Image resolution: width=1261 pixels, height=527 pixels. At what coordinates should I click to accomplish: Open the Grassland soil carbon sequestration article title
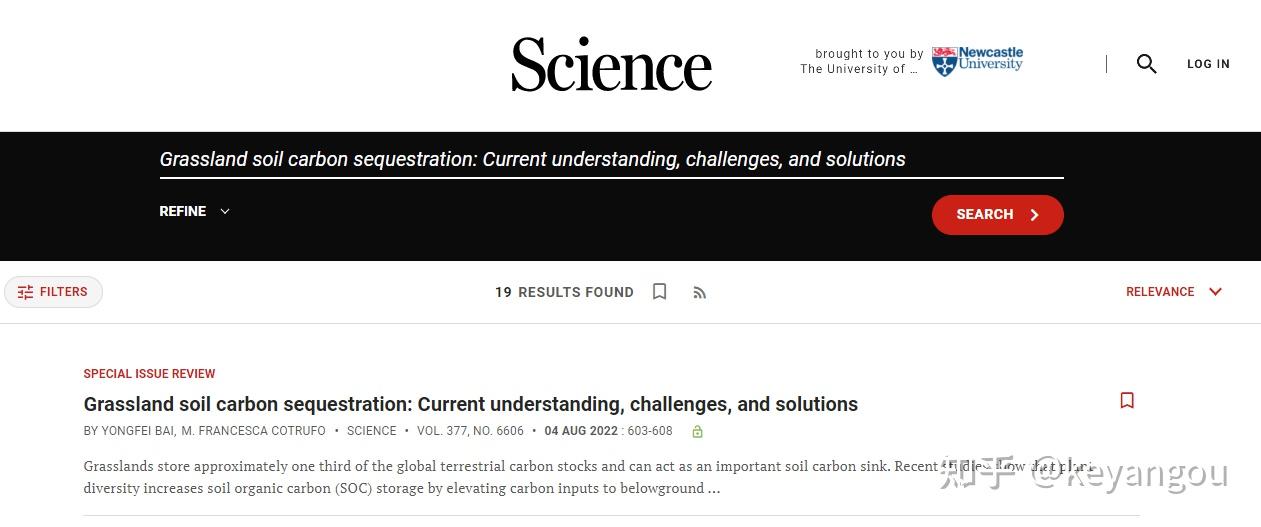click(471, 404)
